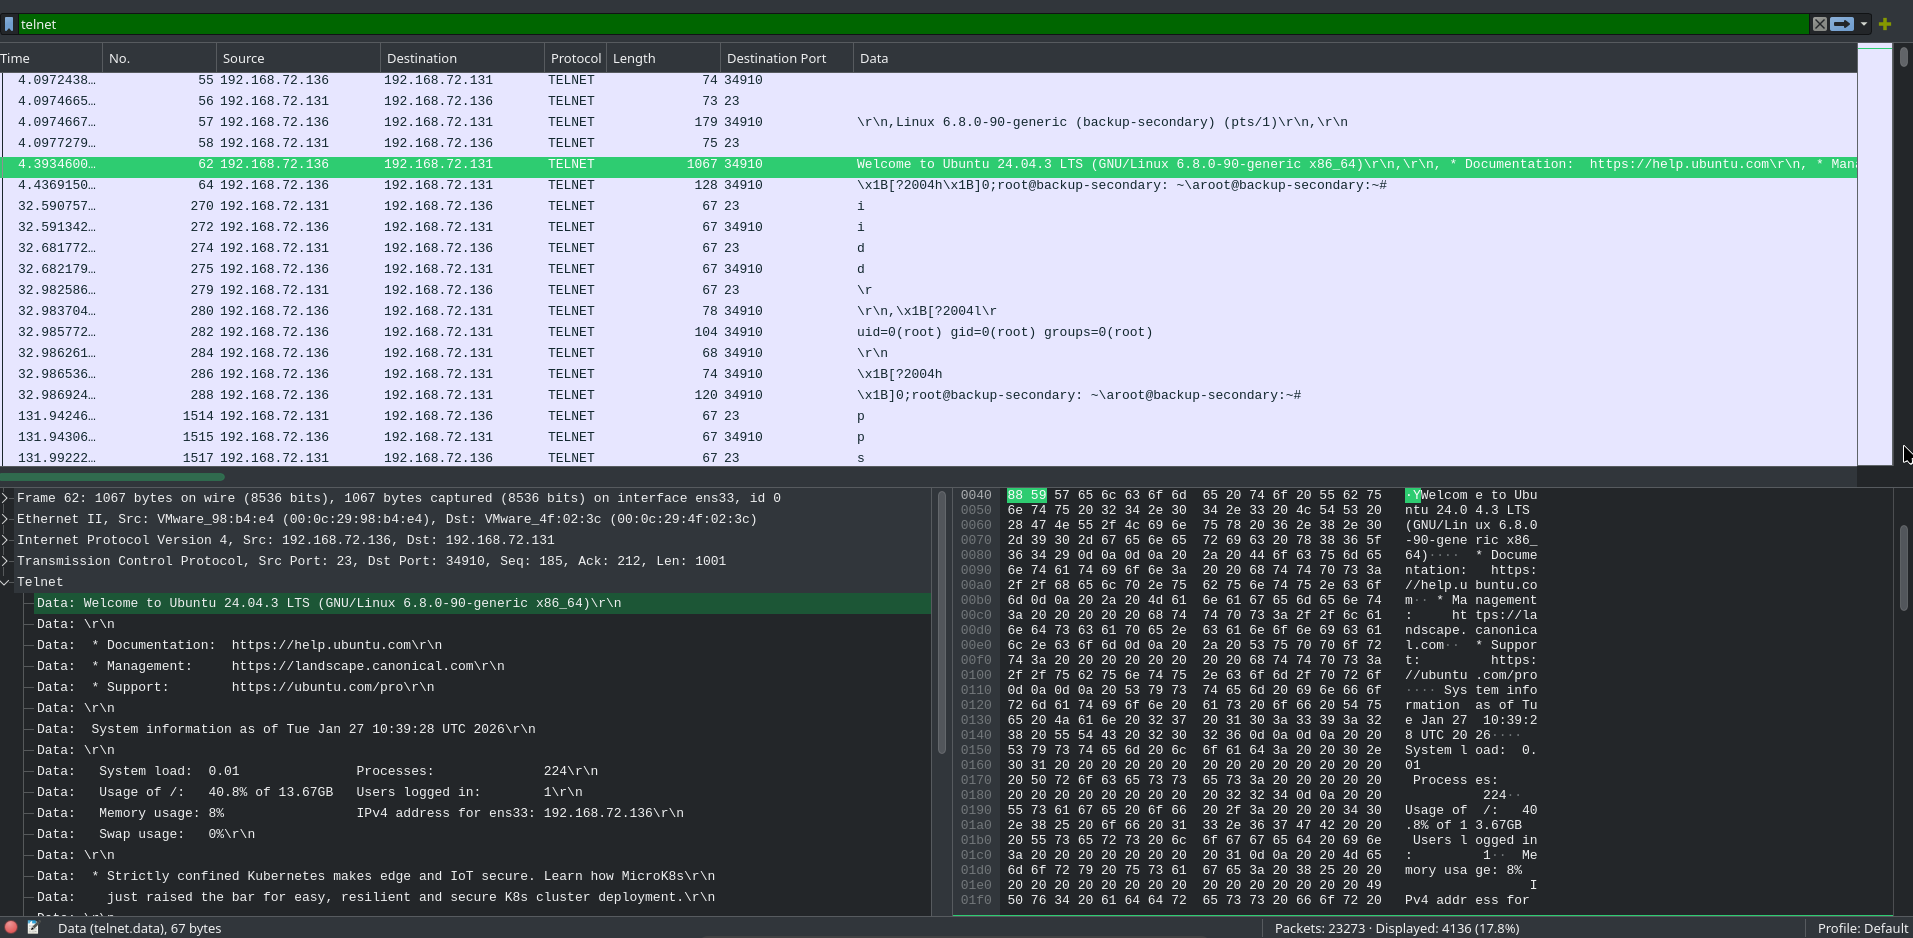Open the recent filters dropdown arrow
1913x938 pixels.
click(x=1866, y=23)
